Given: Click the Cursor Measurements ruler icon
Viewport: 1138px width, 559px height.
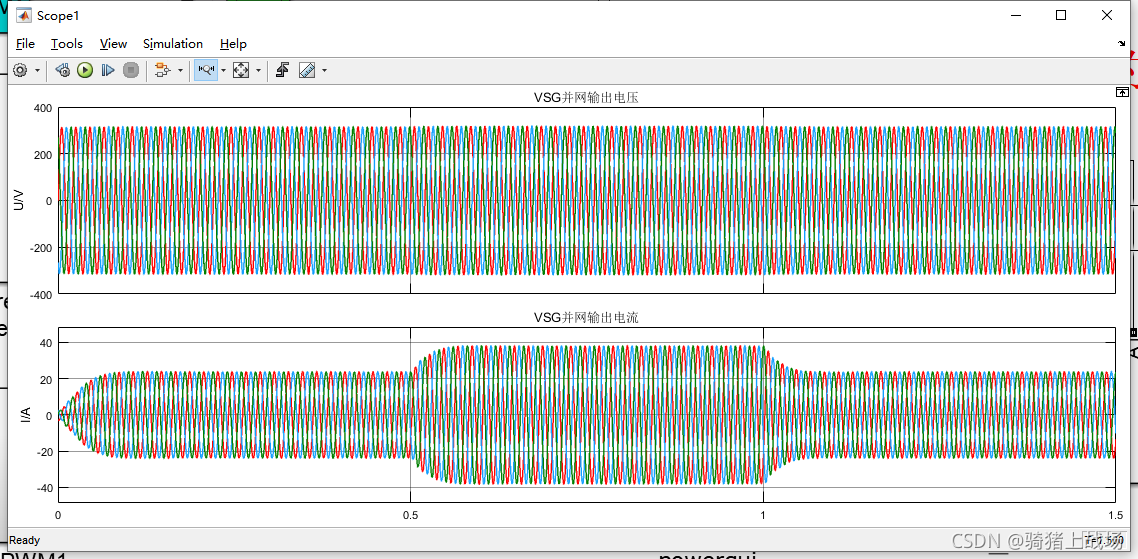Looking at the screenshot, I should [x=306, y=70].
